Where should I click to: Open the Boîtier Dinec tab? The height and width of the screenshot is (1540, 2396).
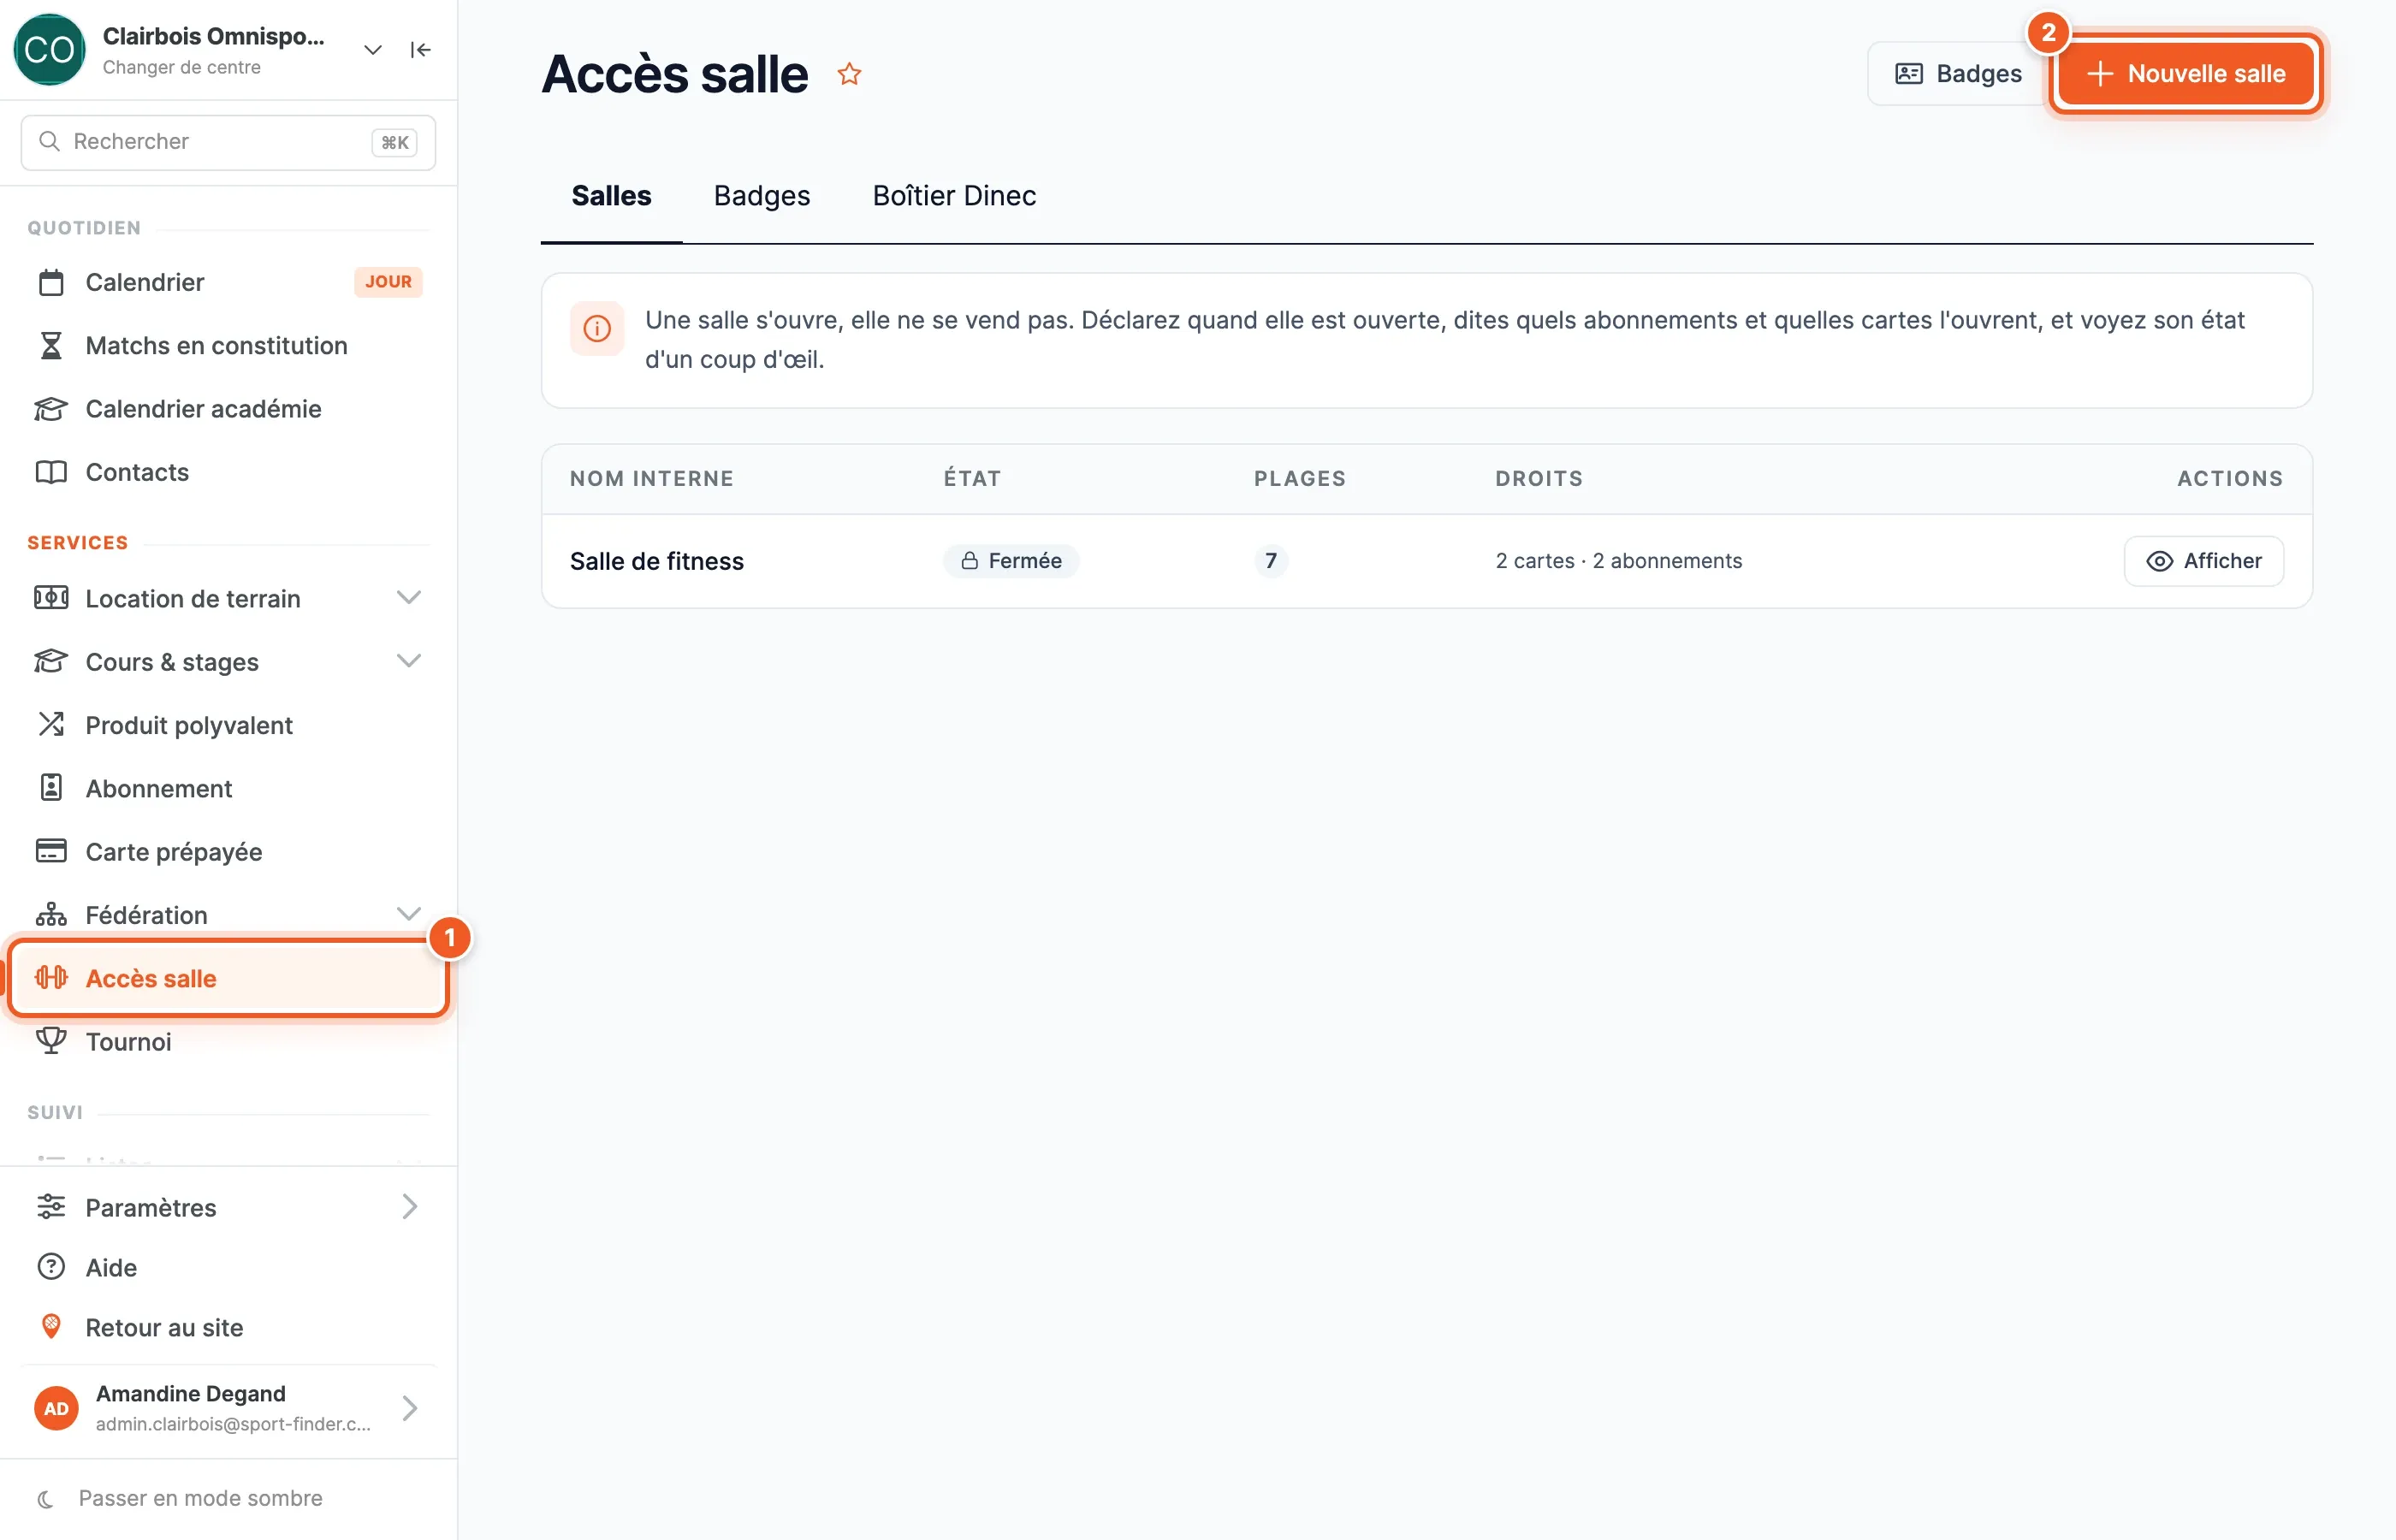954,196
